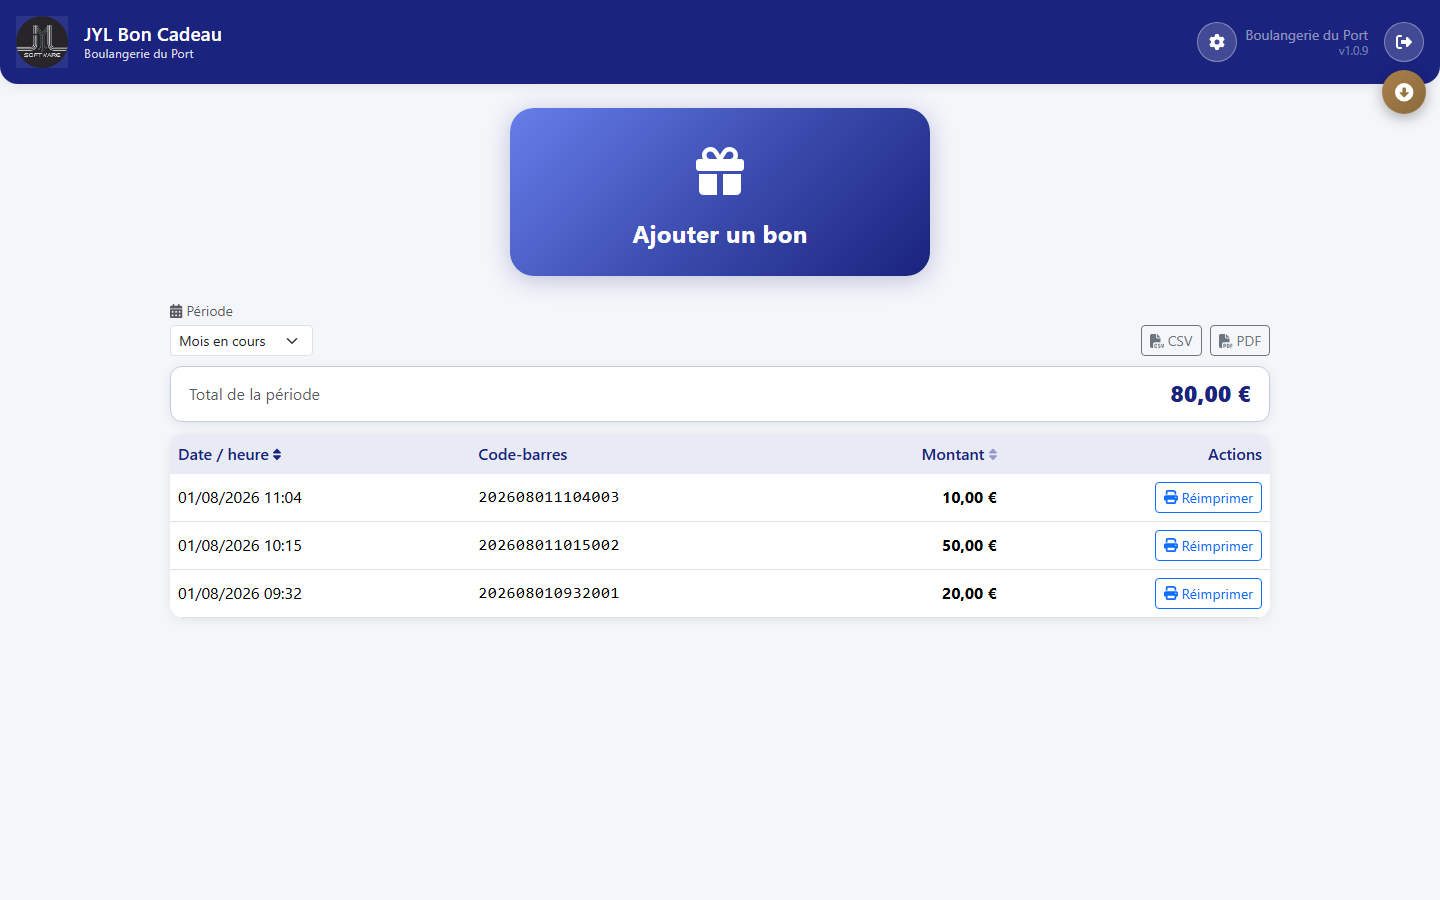This screenshot has width=1440, height=900.
Task: Click the 50,00 € amount cell
Action: [x=969, y=545]
